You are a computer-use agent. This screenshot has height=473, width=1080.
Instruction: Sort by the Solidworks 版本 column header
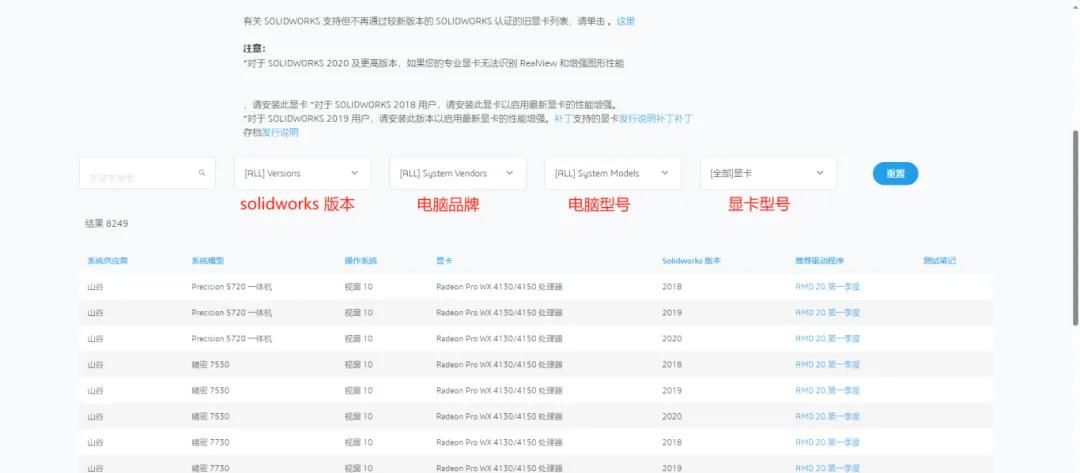point(691,261)
